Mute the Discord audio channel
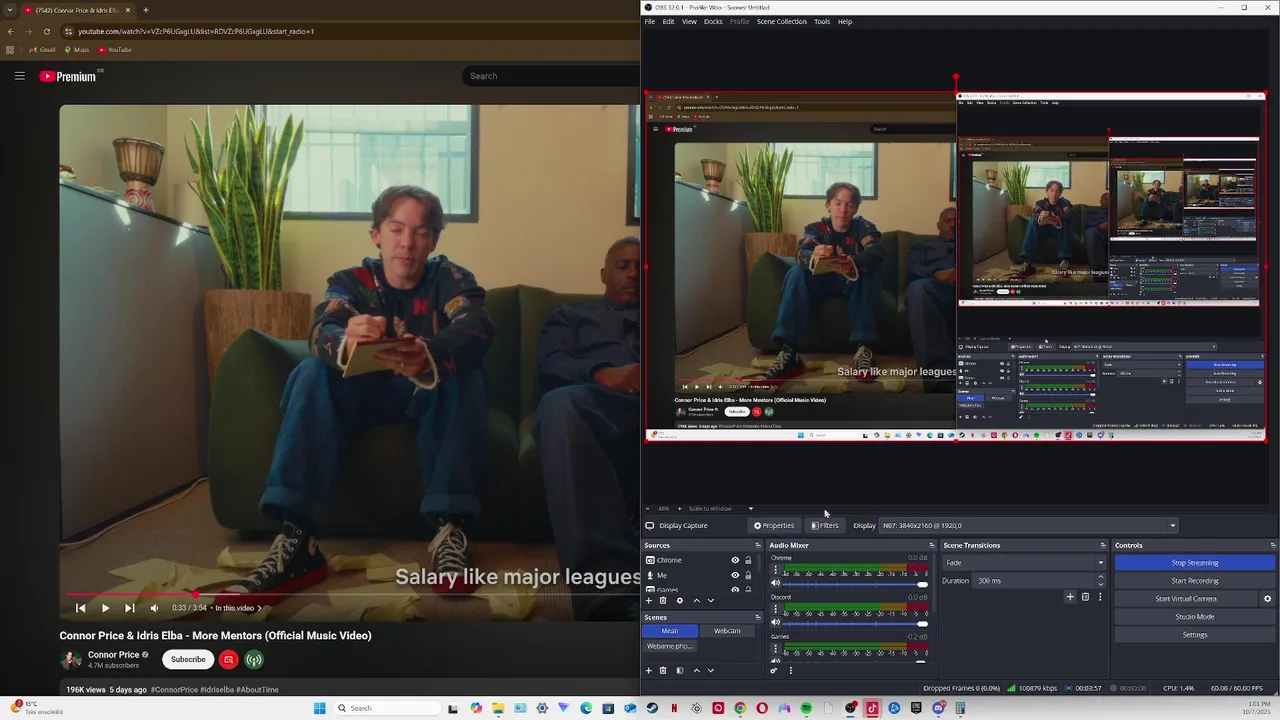This screenshot has width=1280, height=720. click(x=775, y=622)
